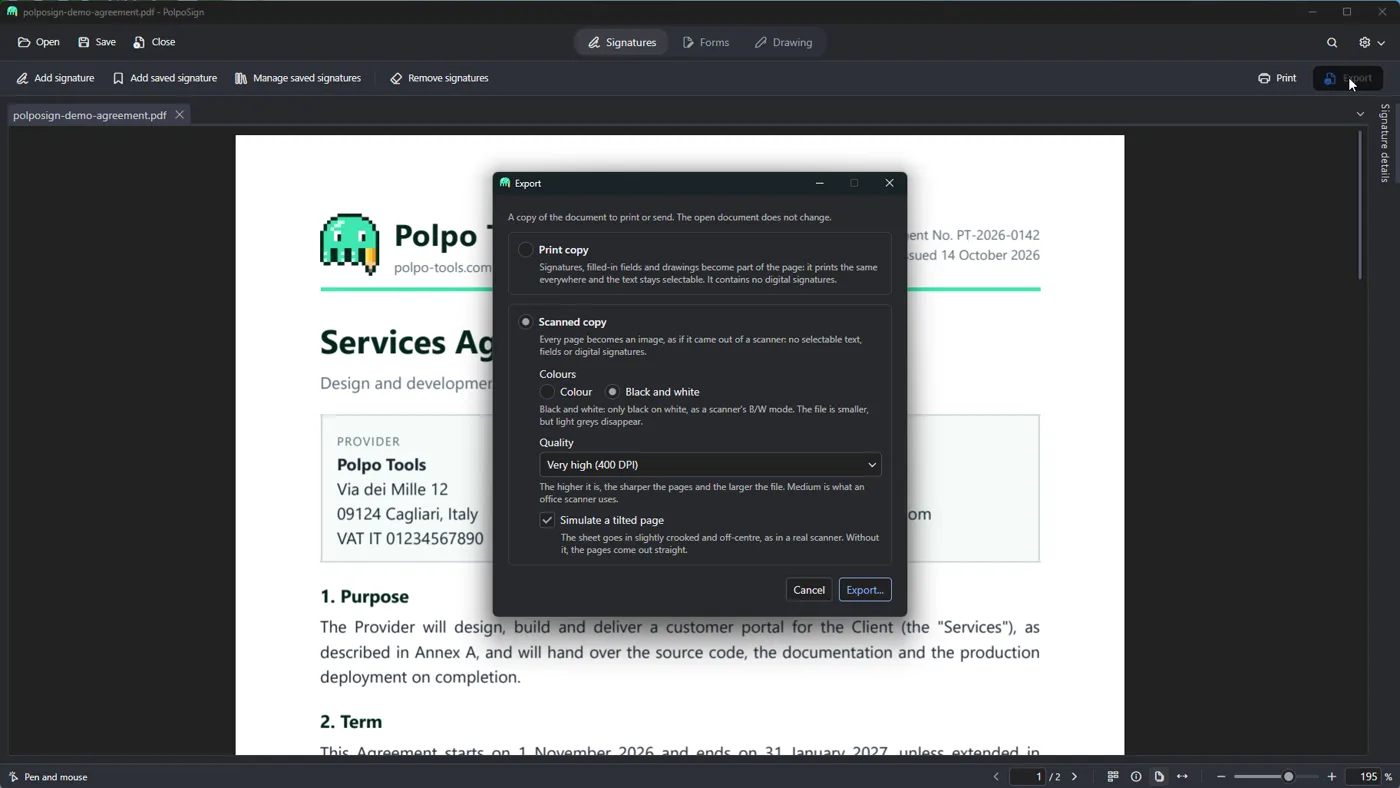Open the document info icon
Image resolution: width=1400 pixels, height=788 pixels.
click(x=1136, y=777)
